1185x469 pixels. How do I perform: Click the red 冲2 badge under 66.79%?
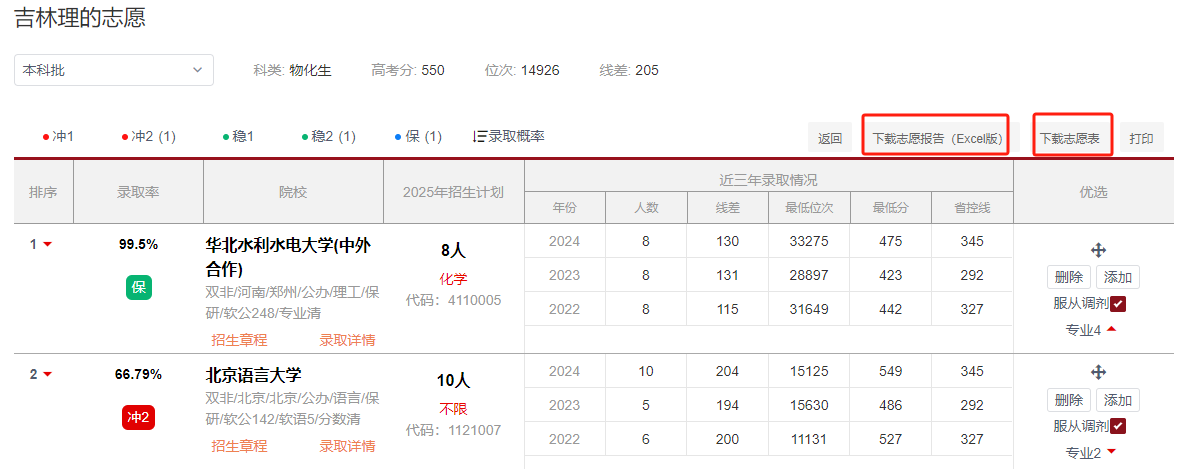[138, 417]
